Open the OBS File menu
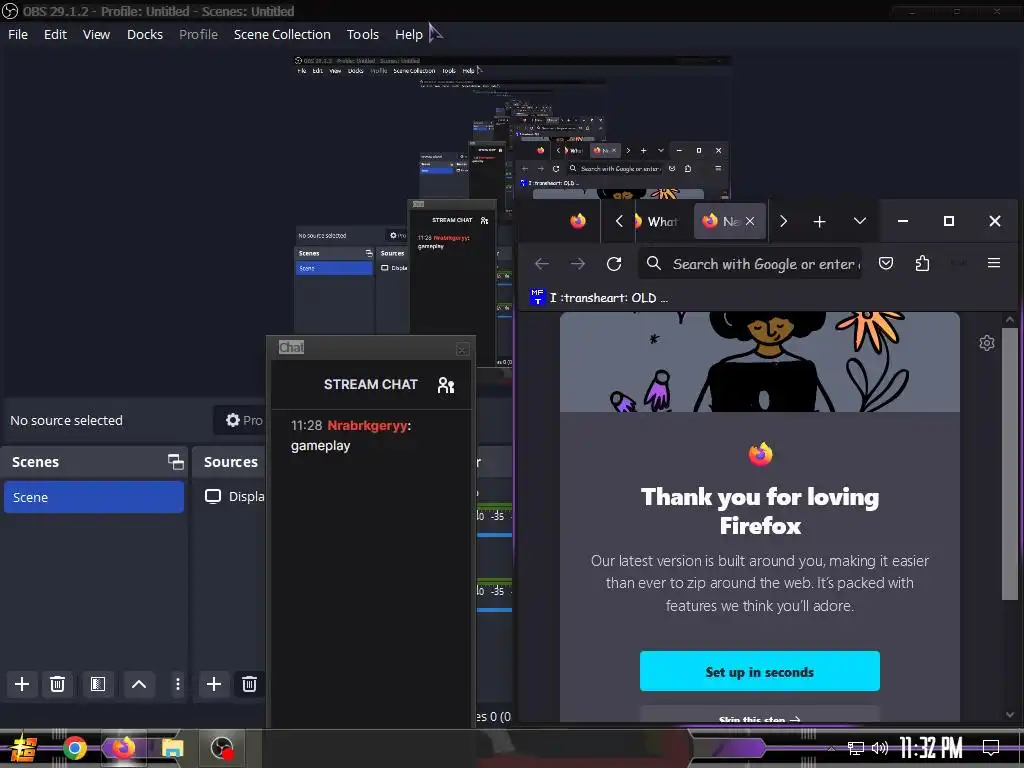This screenshot has height=768, width=1024. [18, 35]
